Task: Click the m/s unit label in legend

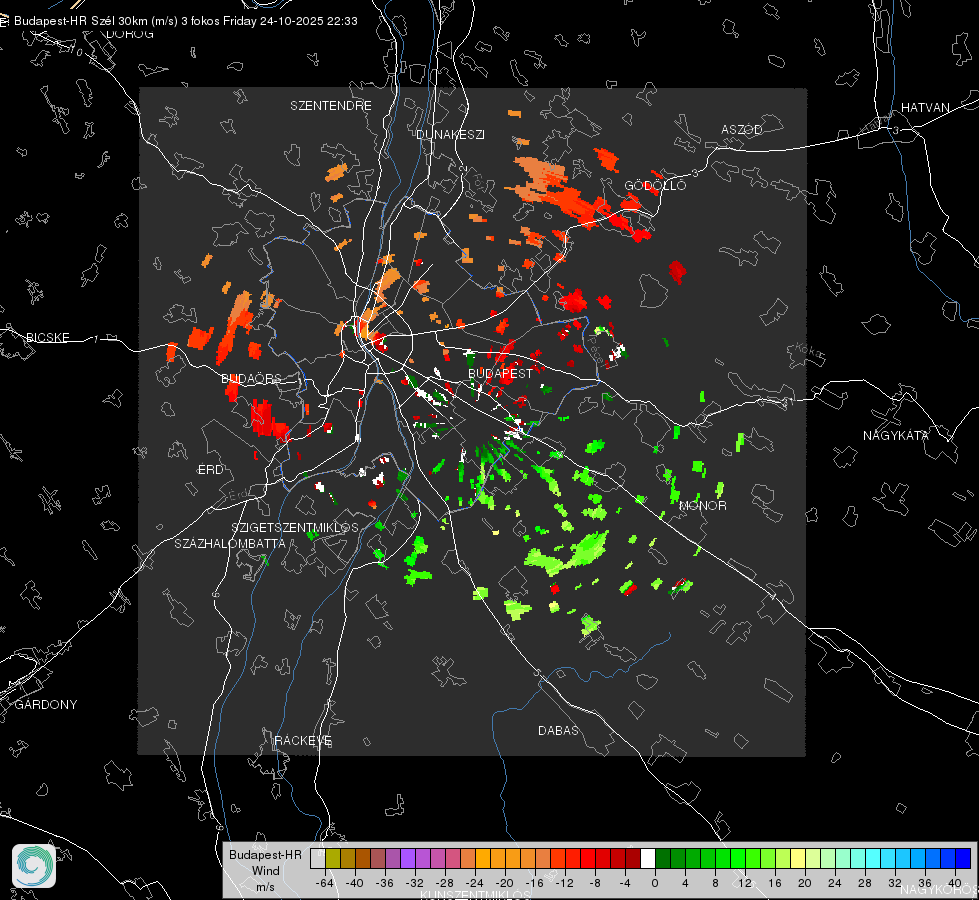Action: click(x=265, y=887)
